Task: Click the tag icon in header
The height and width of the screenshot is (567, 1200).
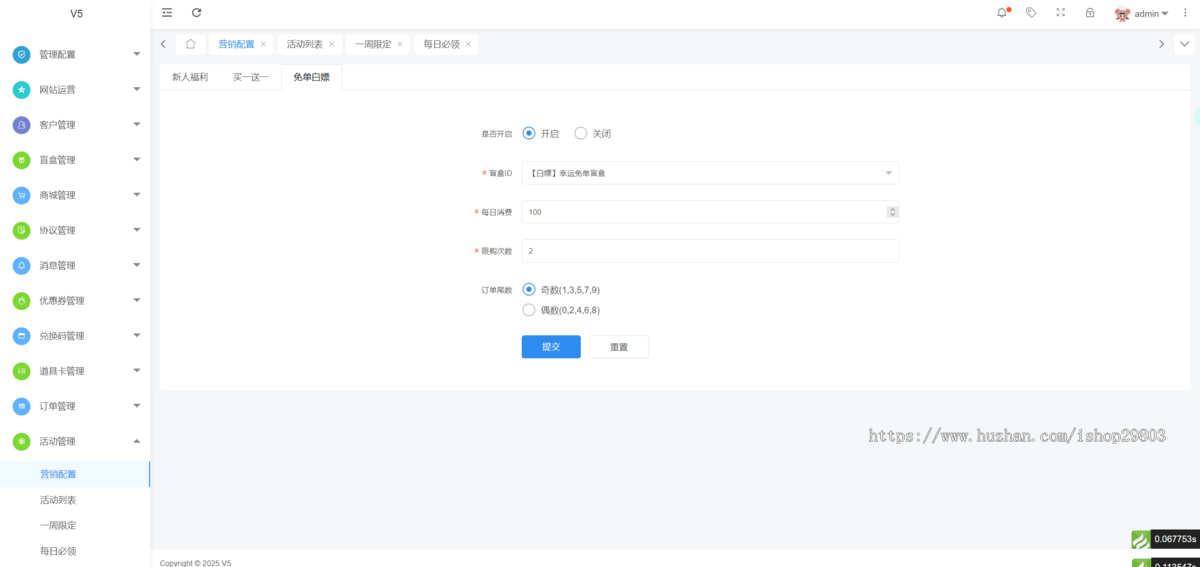Action: coord(1031,13)
